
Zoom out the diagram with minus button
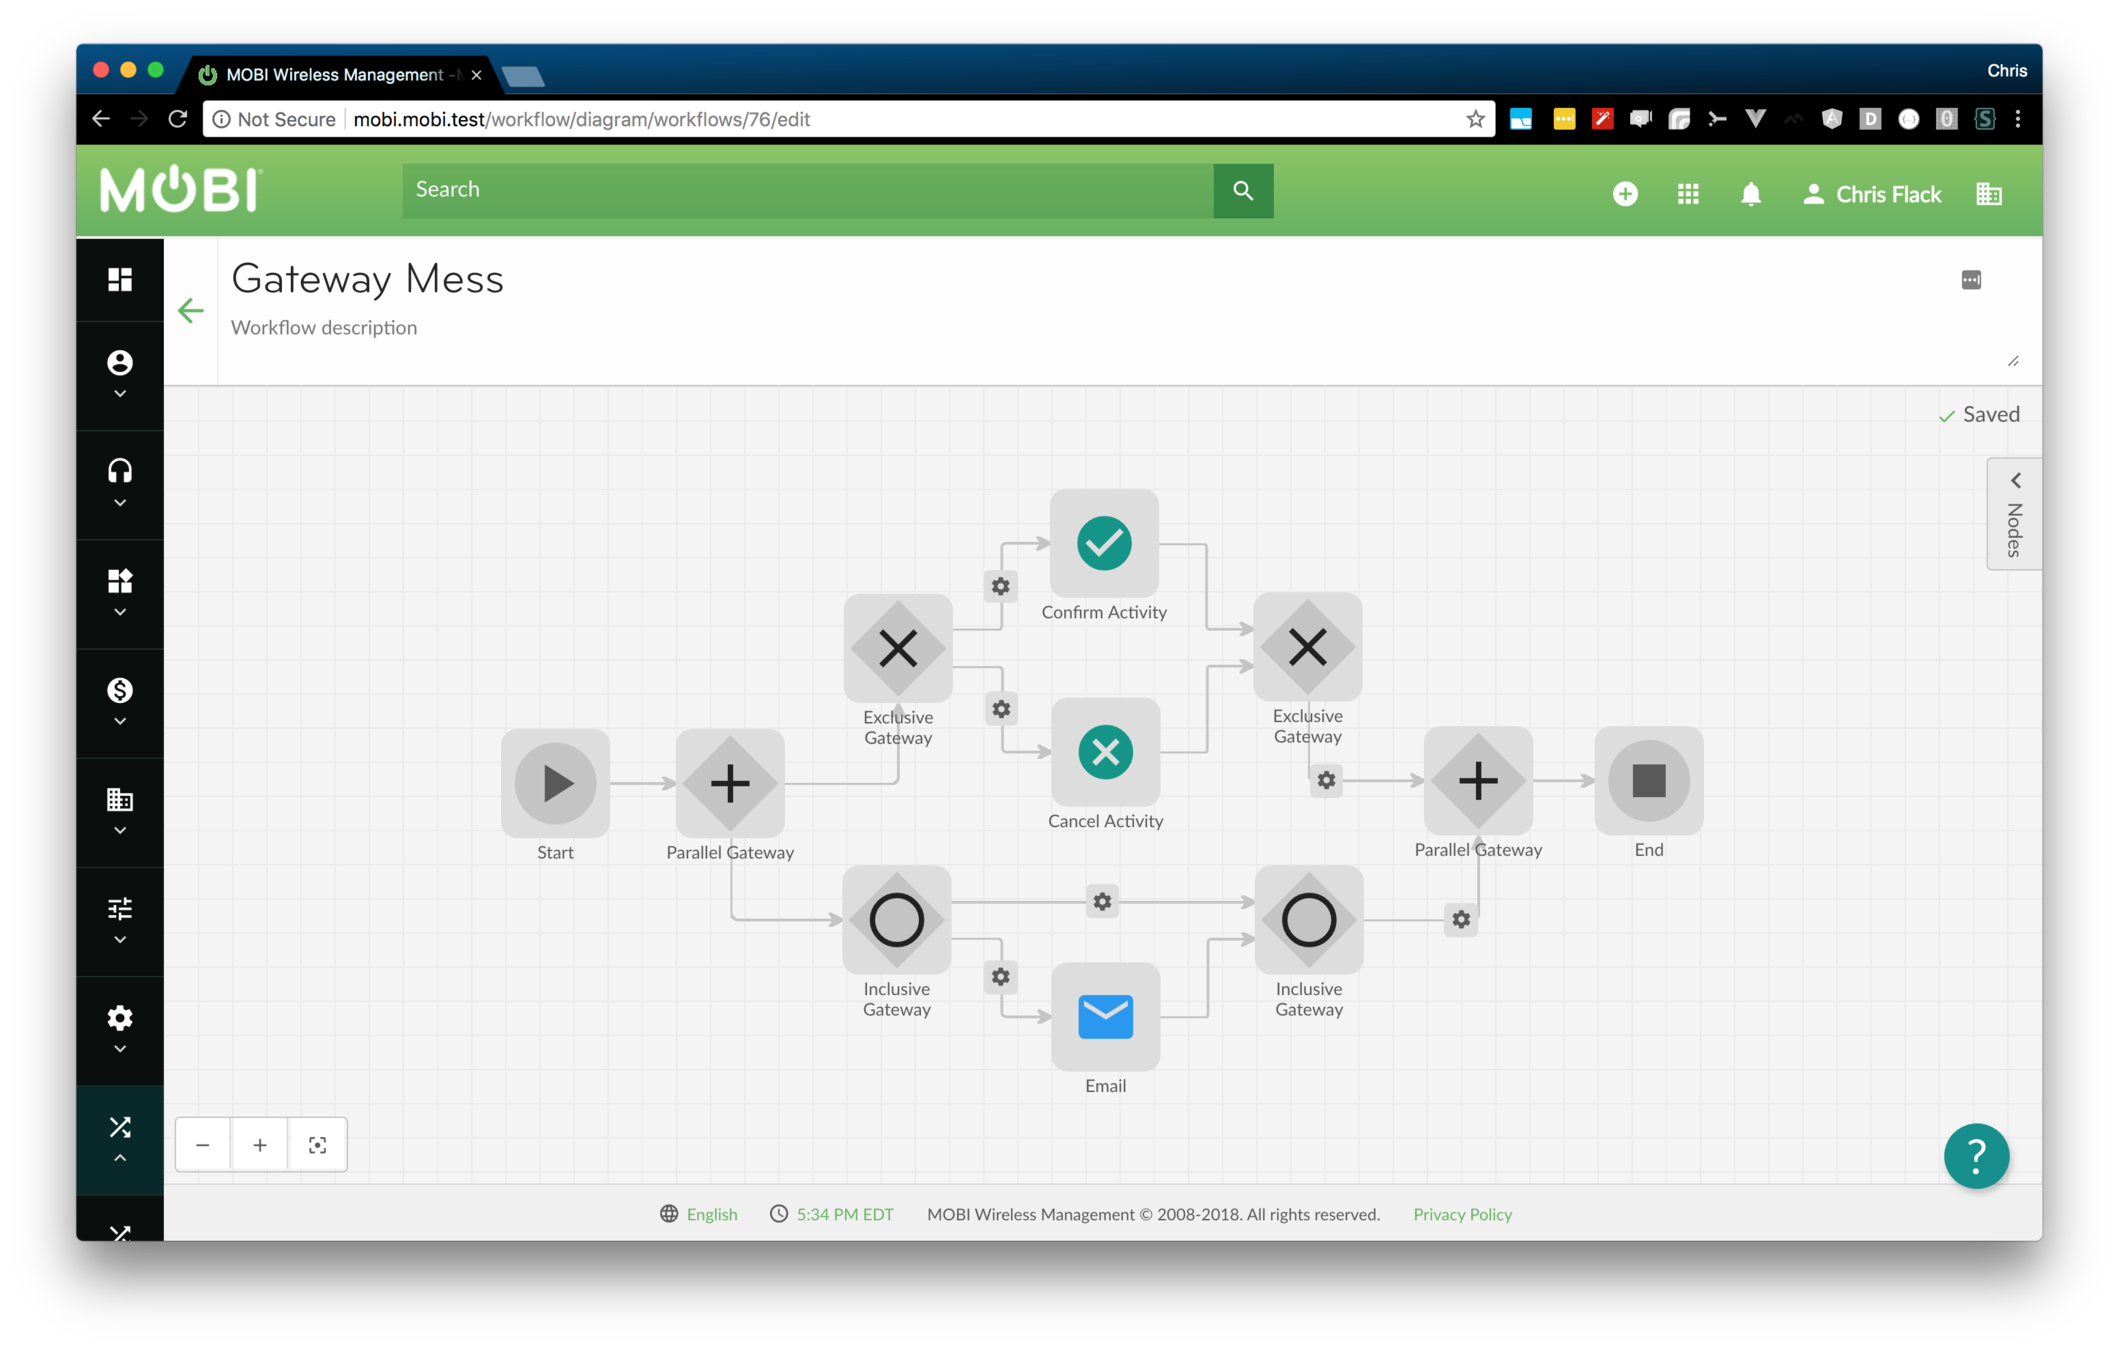pos(203,1145)
